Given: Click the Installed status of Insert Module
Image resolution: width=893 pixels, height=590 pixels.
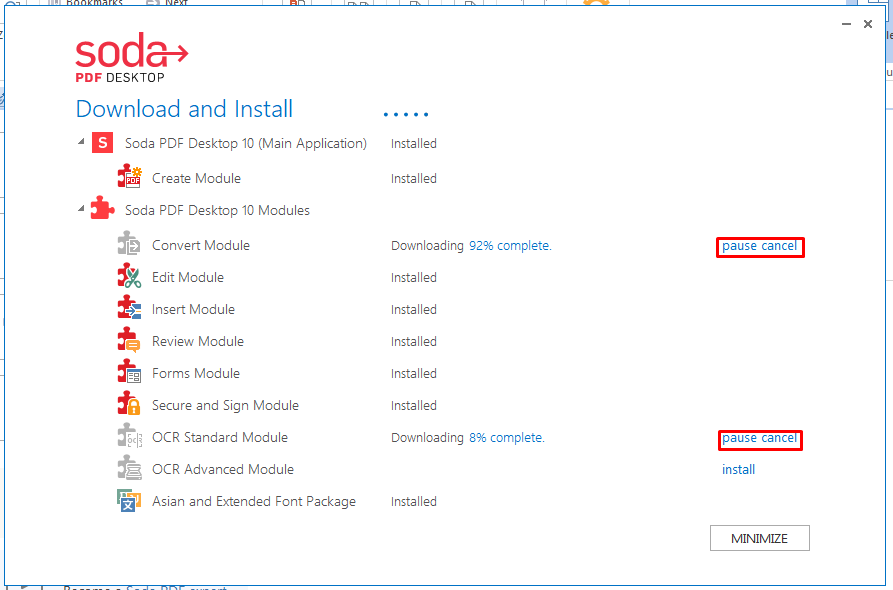Looking at the screenshot, I should click(x=414, y=310).
